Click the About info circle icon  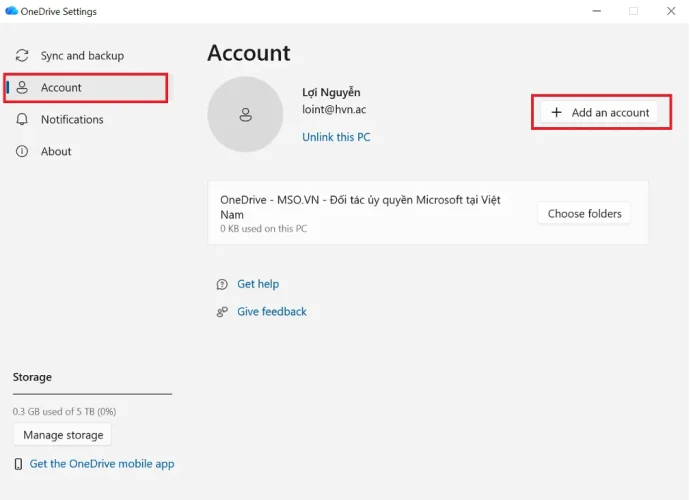click(22, 151)
